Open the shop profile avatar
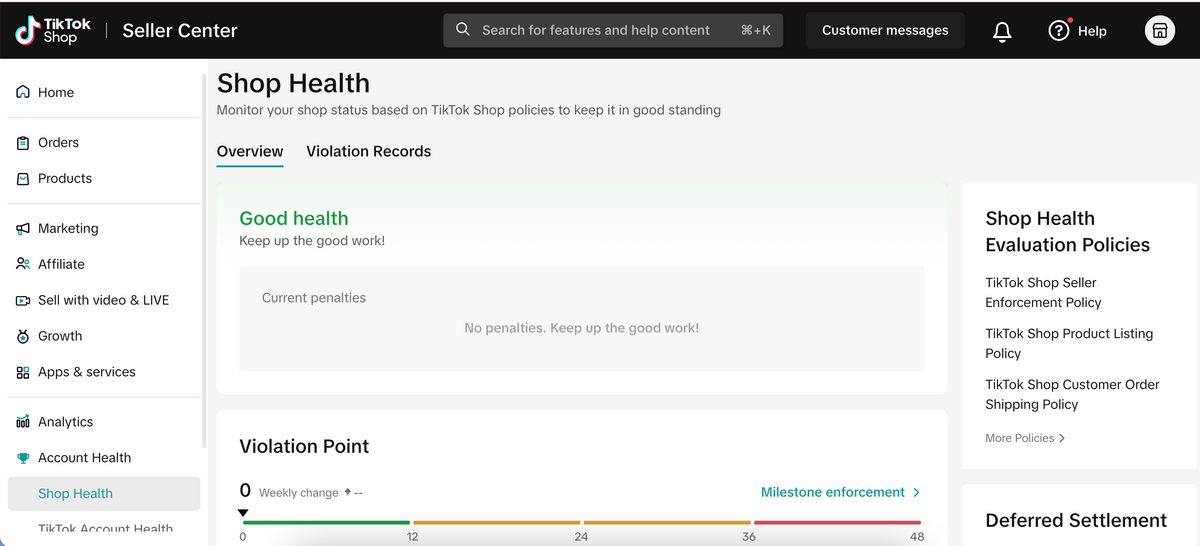Viewport: 1200px width, 546px height. (x=1159, y=31)
